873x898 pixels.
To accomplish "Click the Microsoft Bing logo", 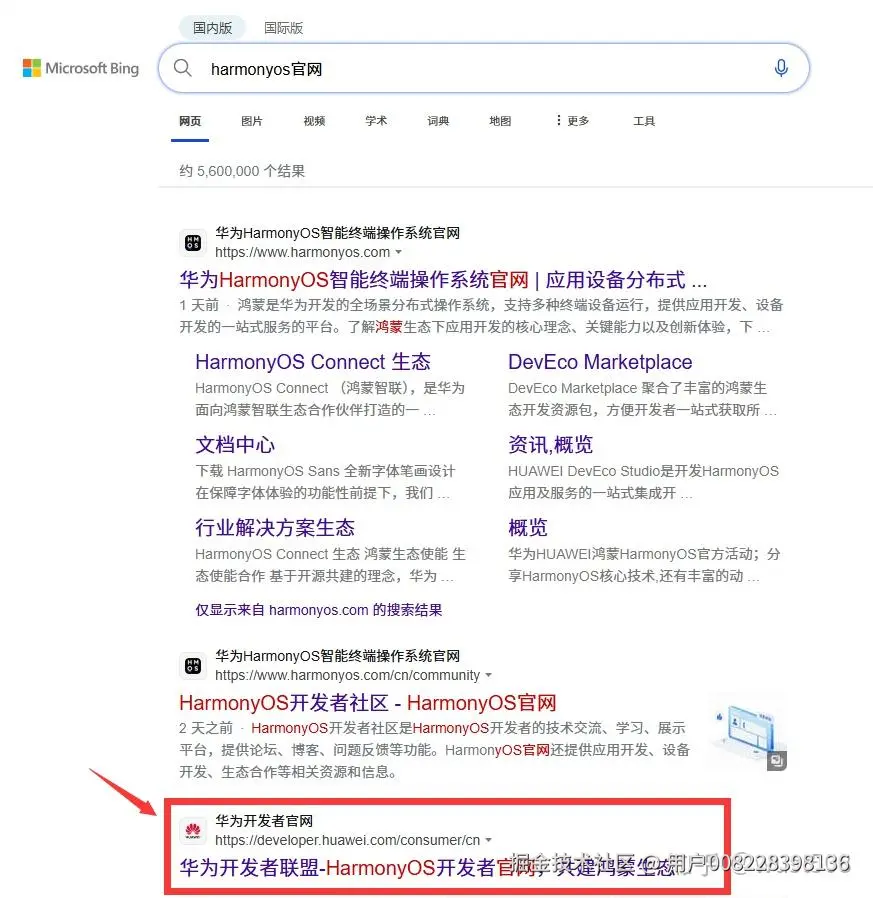I will click(x=81, y=68).
